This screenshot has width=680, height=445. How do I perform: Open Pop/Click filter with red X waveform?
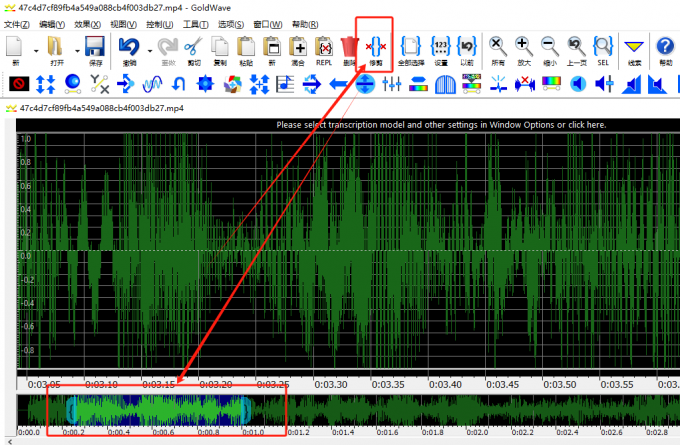[x=525, y=84]
